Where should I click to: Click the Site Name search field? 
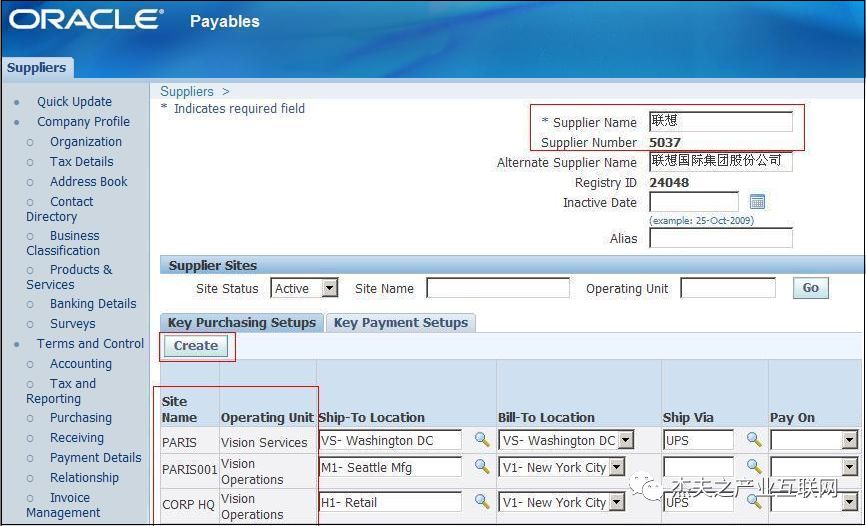[498, 288]
